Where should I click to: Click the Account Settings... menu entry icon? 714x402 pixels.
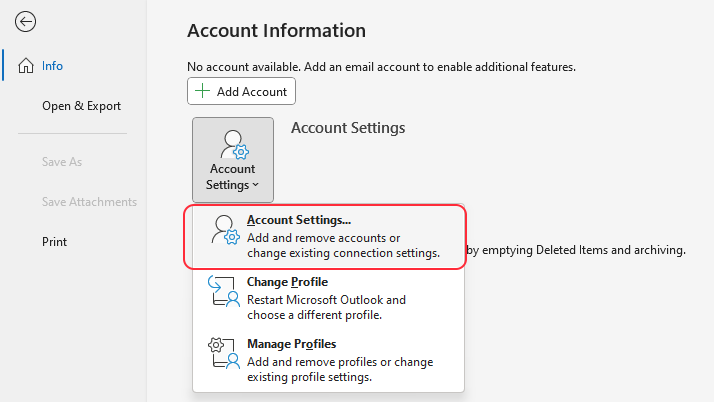(225, 230)
